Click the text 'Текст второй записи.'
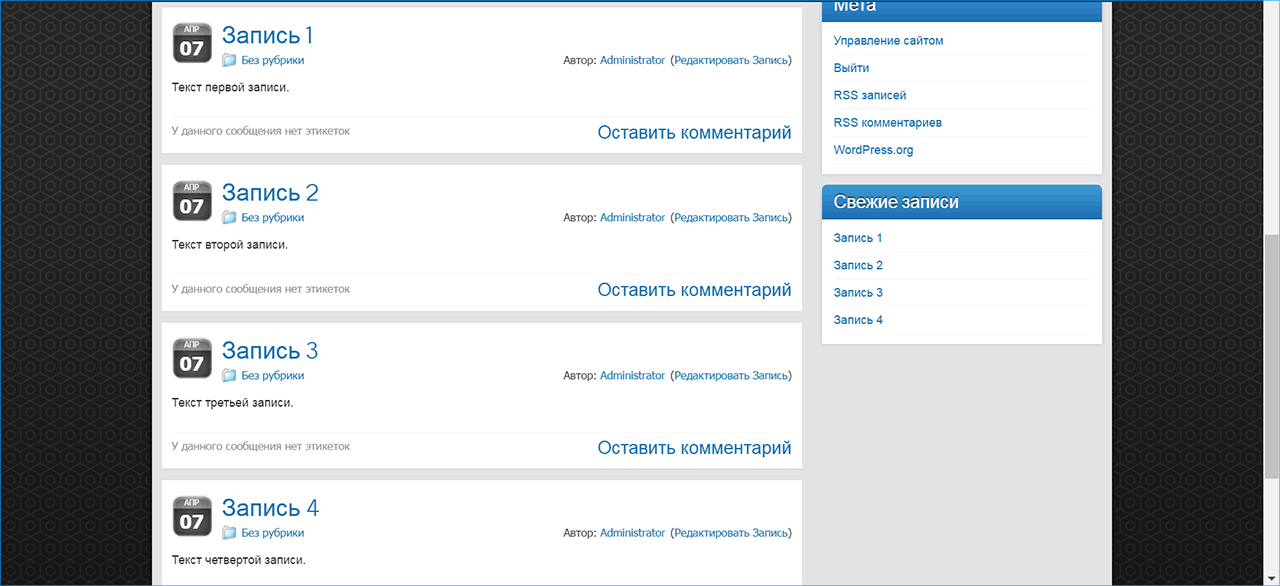 tap(230, 245)
